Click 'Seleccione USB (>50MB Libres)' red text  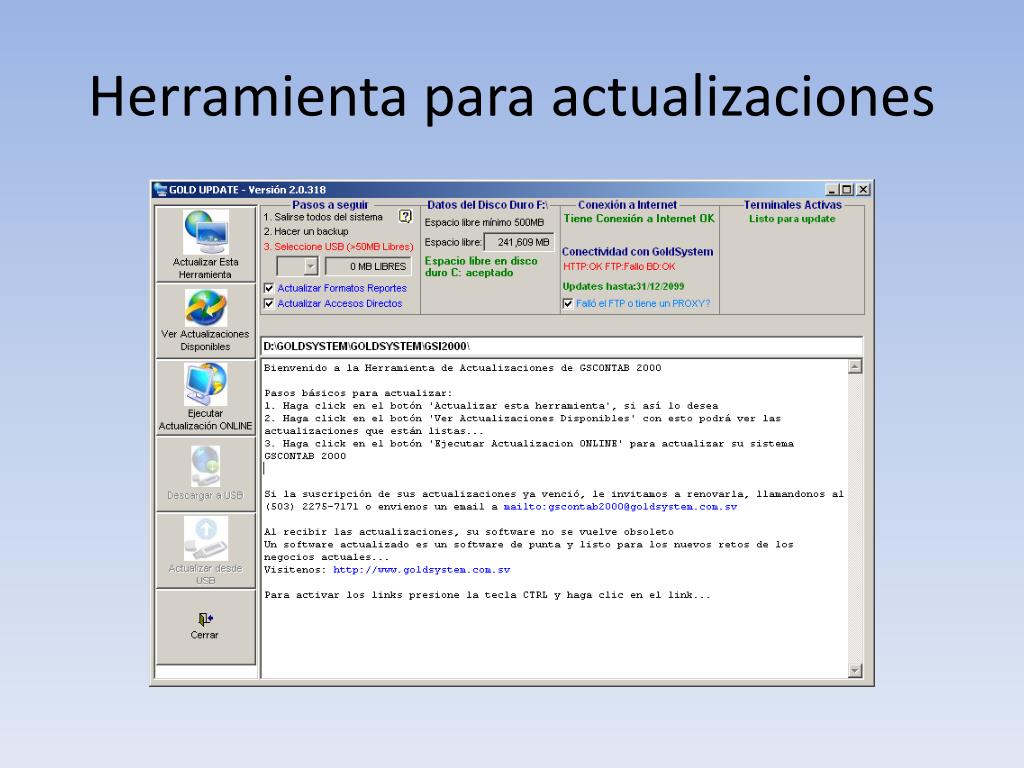pyautogui.click(x=344, y=247)
